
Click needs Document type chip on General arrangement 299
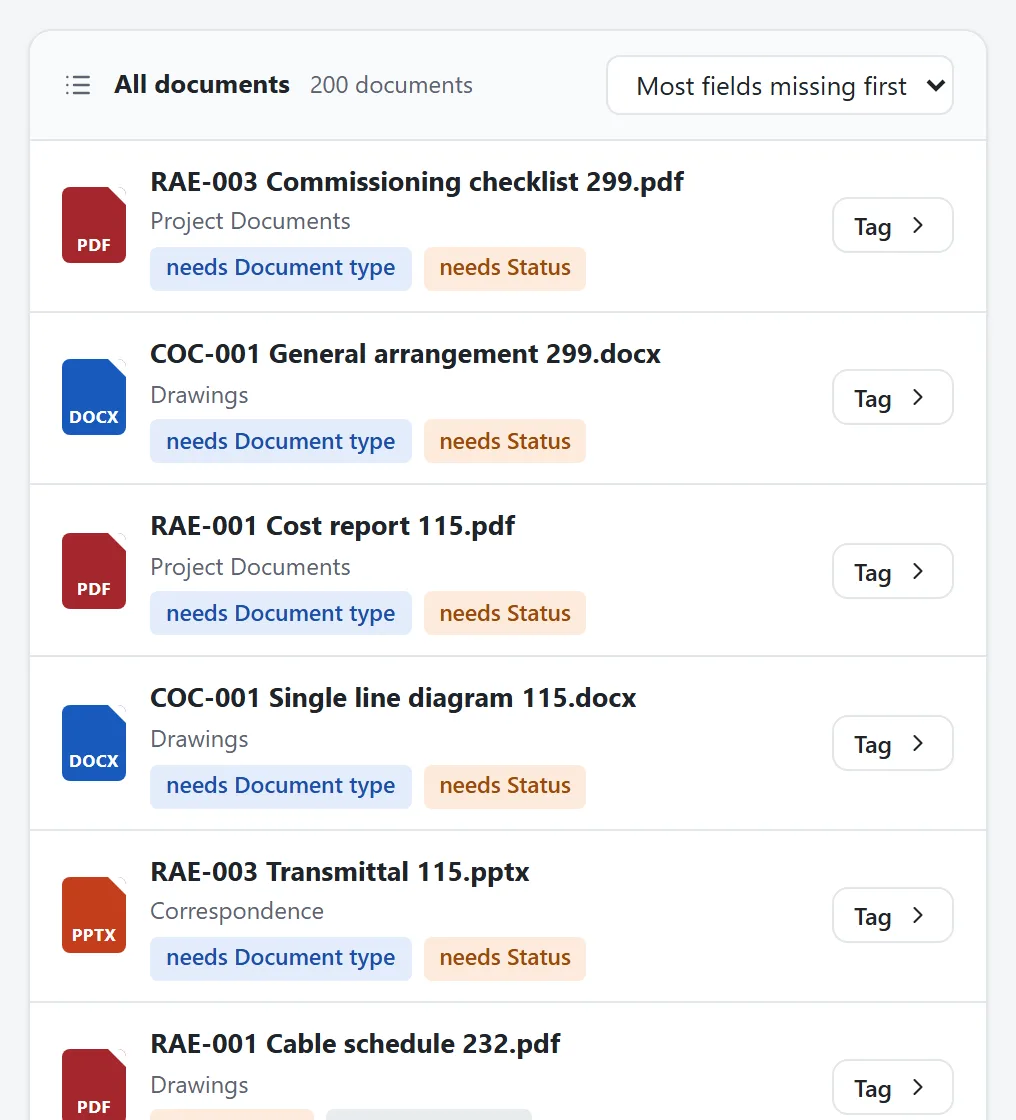[x=281, y=441]
